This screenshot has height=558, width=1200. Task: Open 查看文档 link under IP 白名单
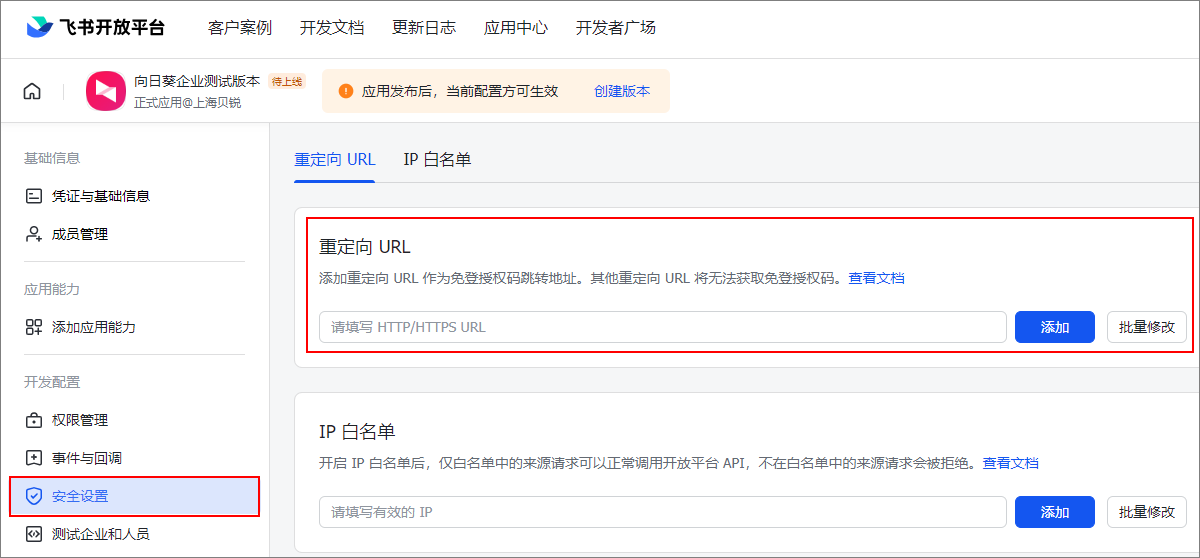(x=1011, y=463)
